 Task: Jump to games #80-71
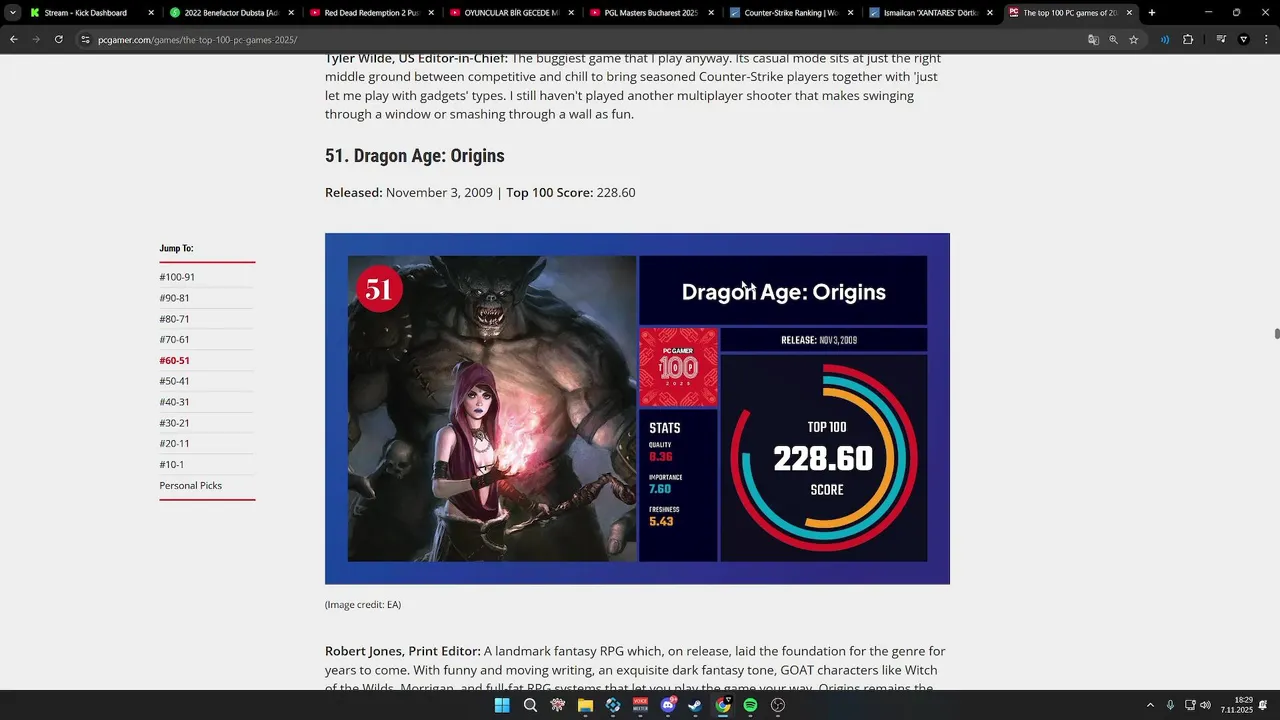tap(174, 319)
